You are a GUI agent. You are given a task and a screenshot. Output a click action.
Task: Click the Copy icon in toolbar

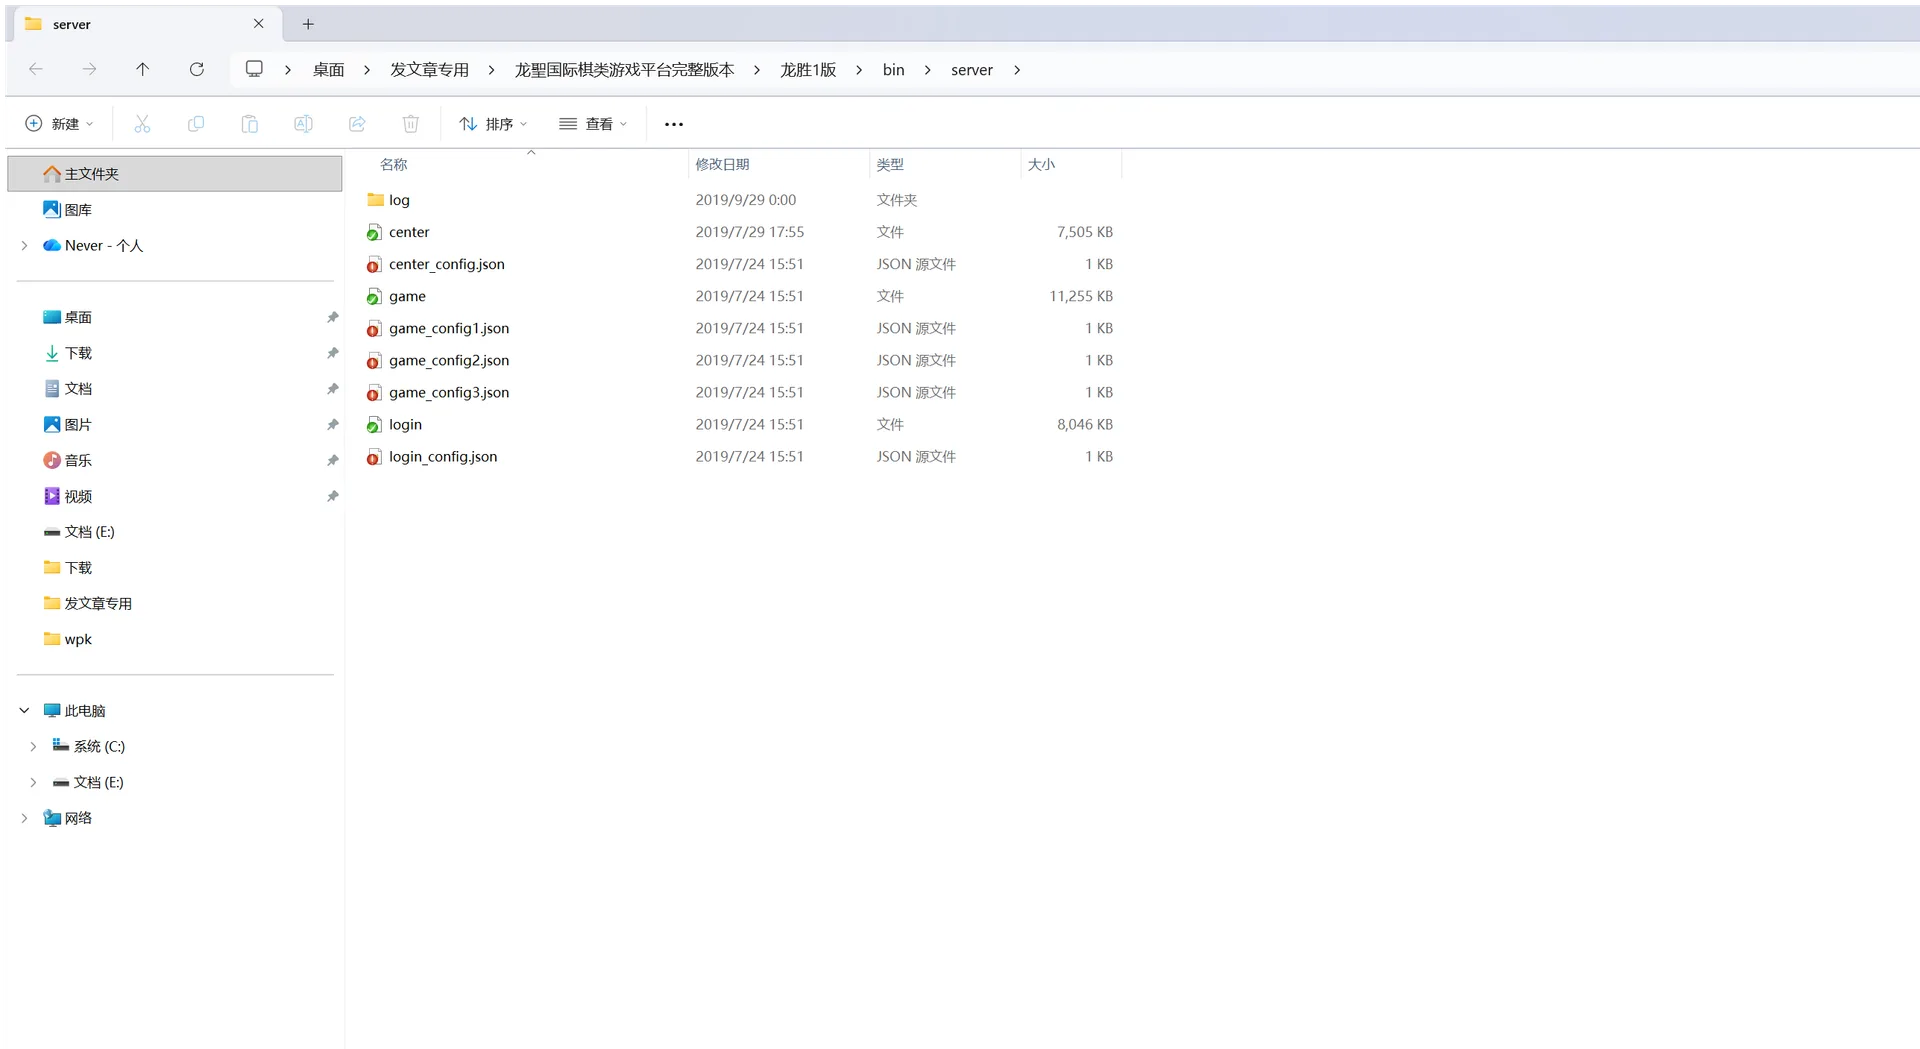click(196, 124)
